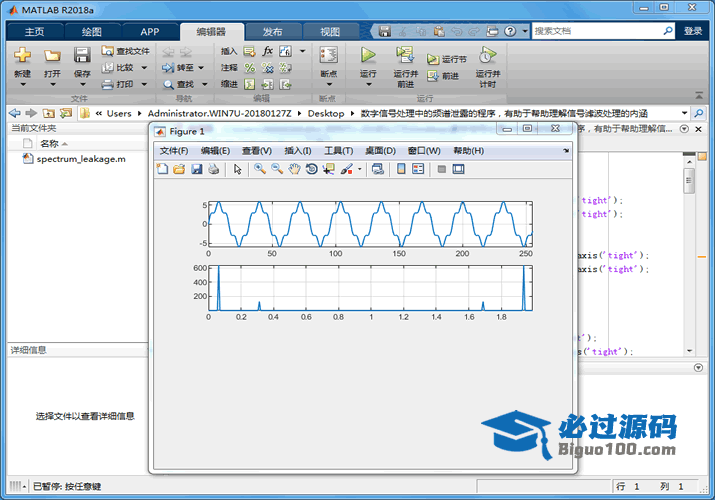Expand the Open (打开) dropdown arrow
This screenshot has height=500, width=715.
[52, 84]
